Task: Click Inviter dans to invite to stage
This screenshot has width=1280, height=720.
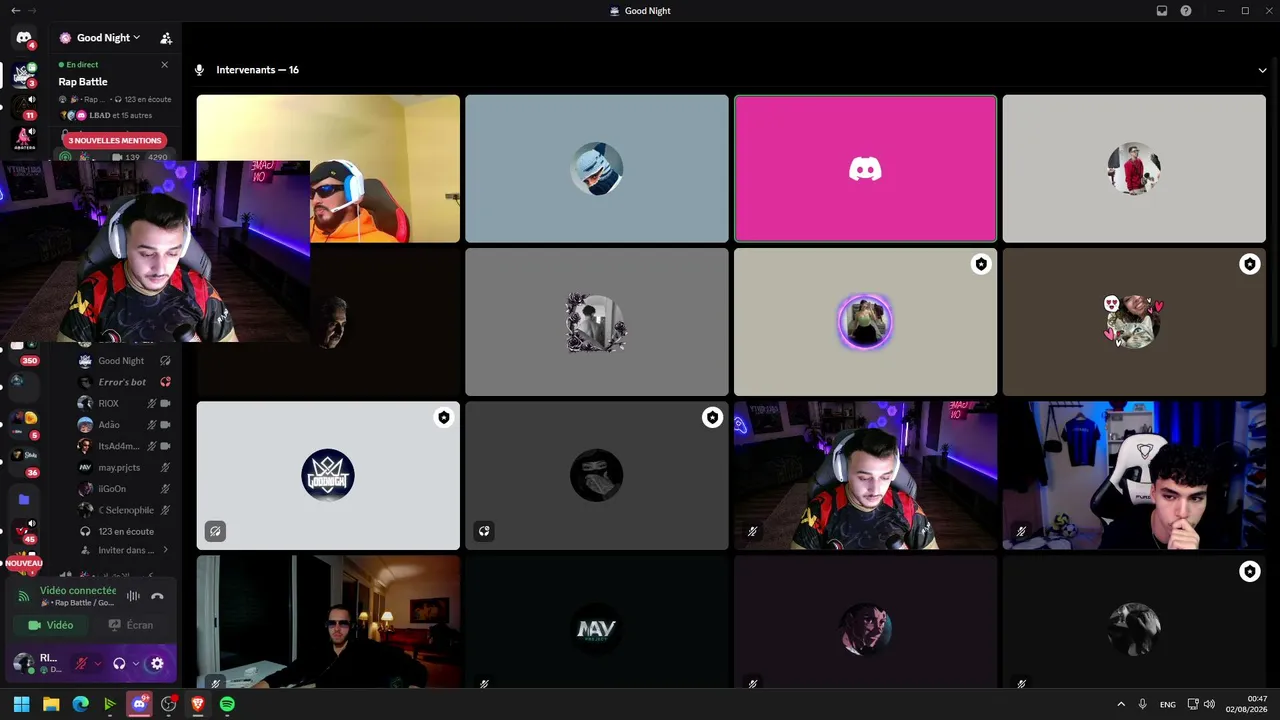Action: point(124,550)
